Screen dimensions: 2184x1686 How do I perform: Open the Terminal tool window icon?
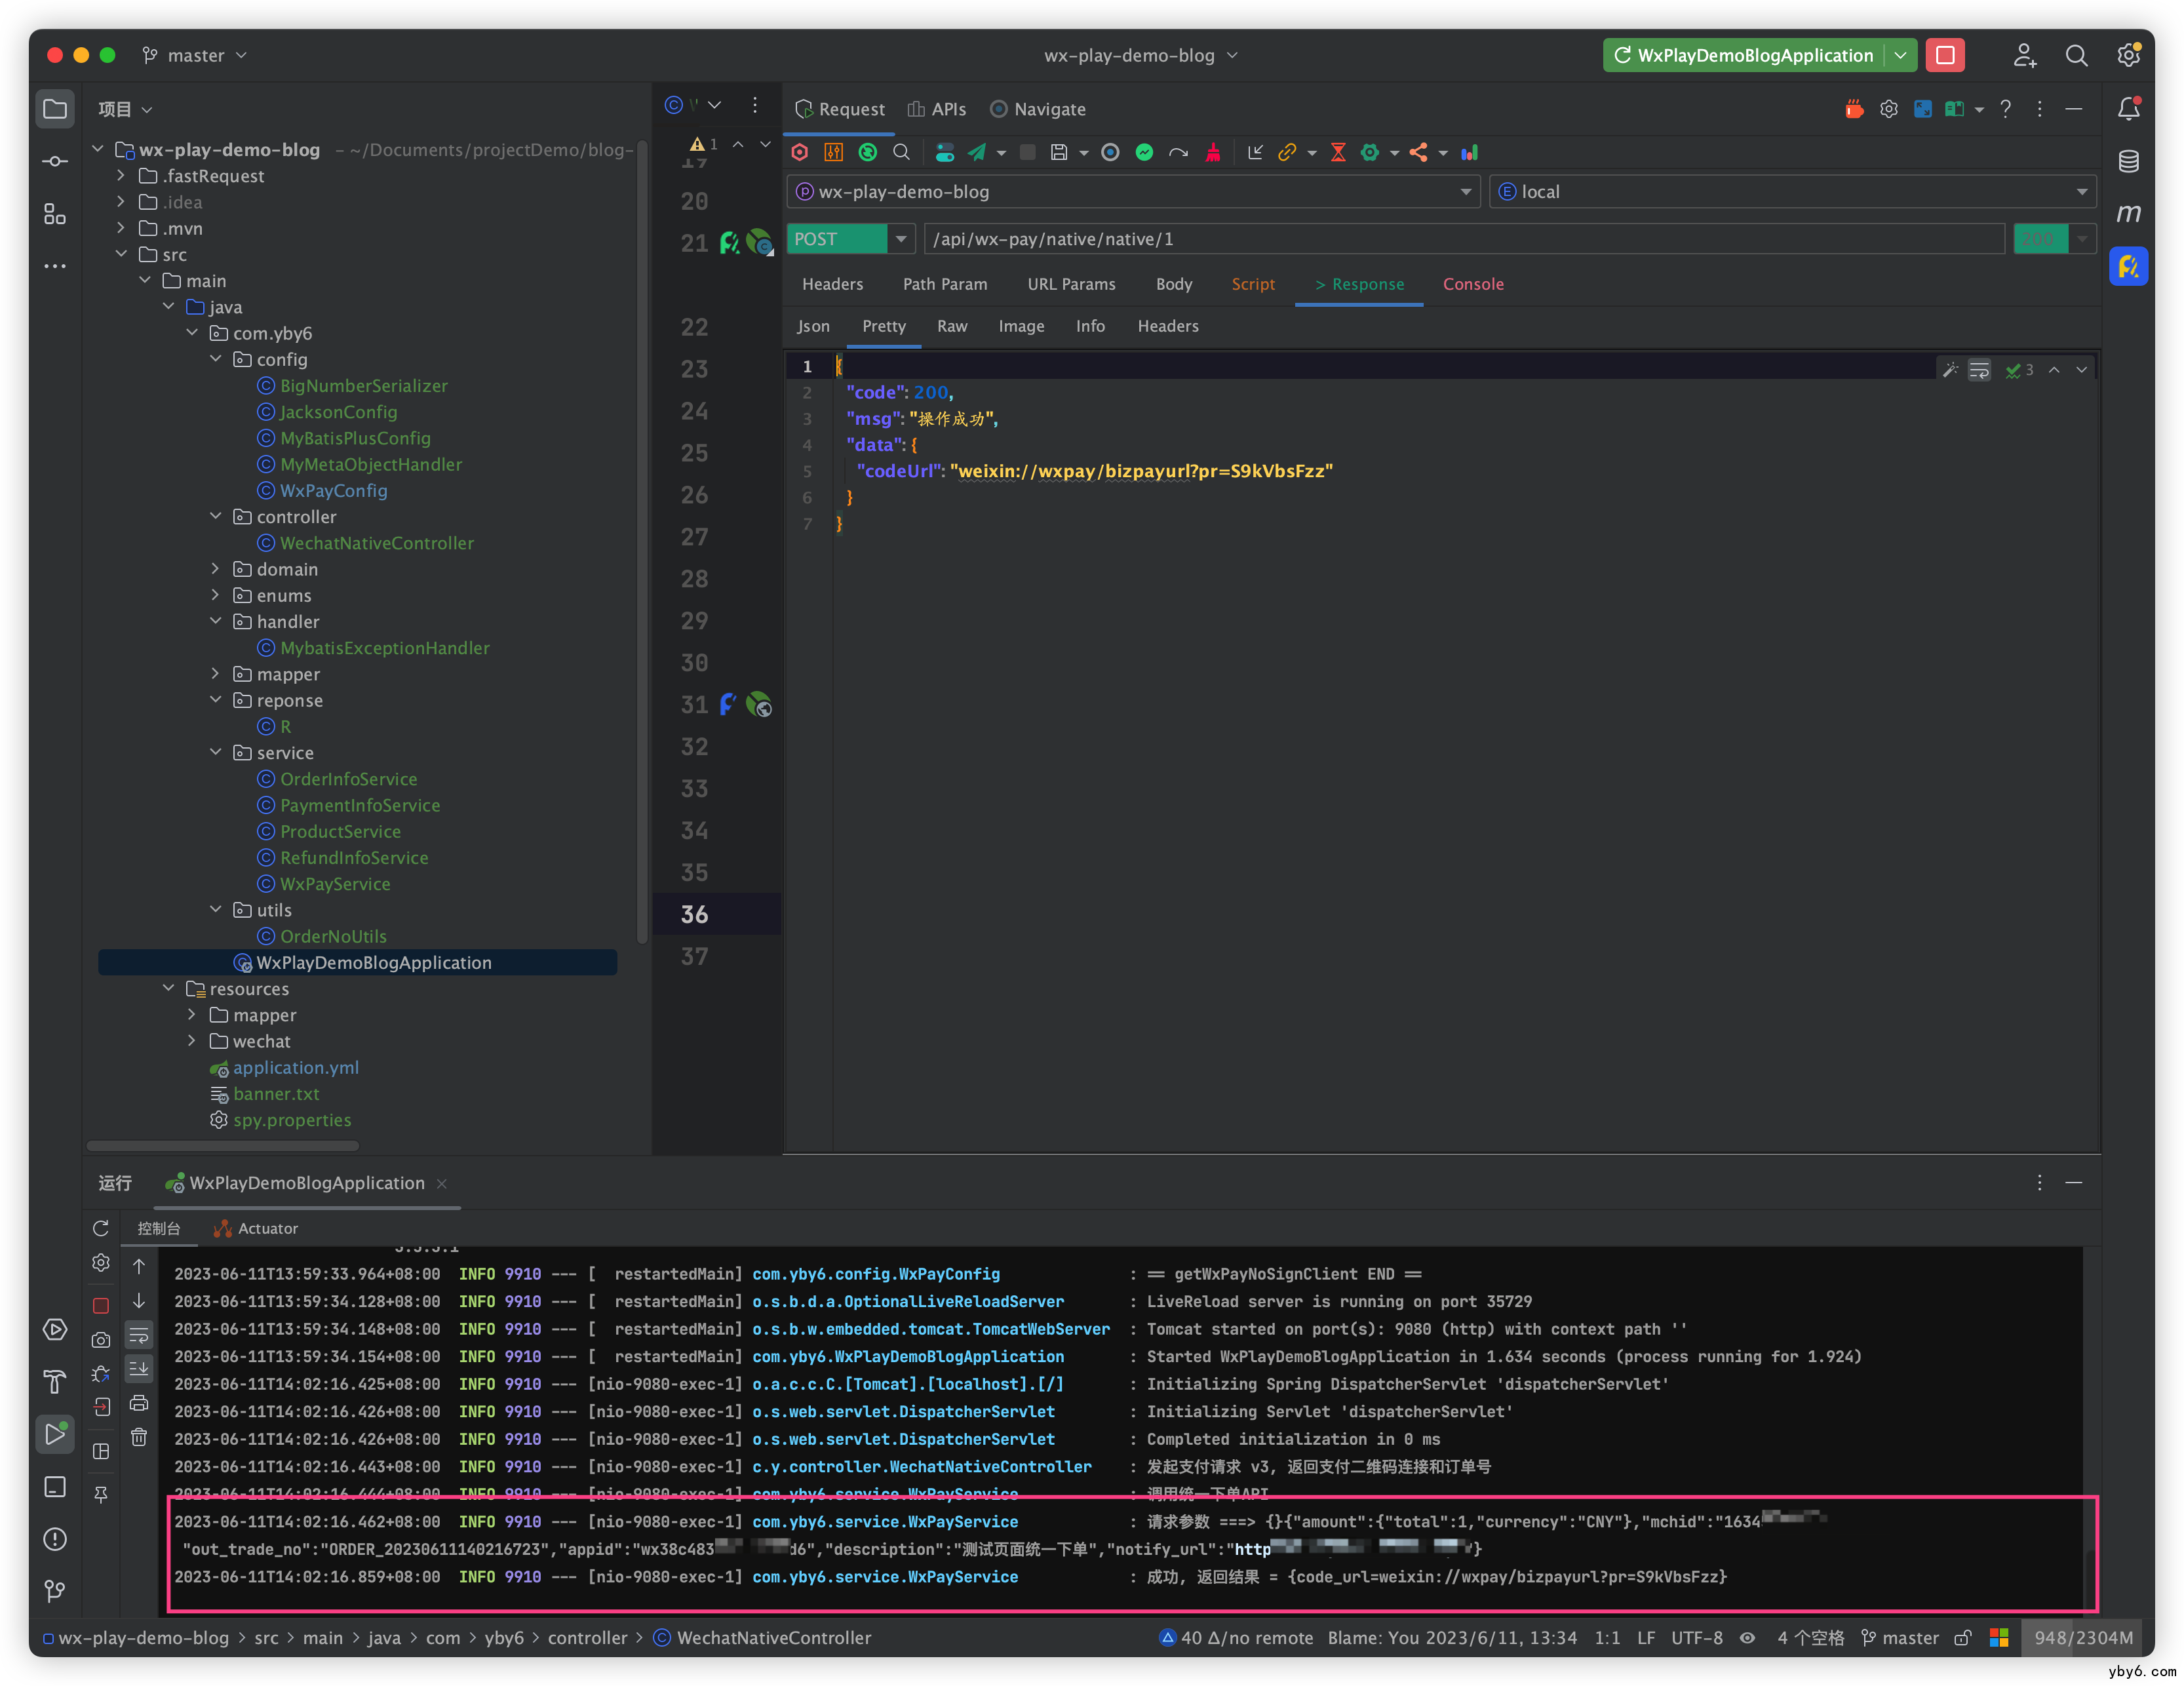pyautogui.click(x=55, y=1486)
